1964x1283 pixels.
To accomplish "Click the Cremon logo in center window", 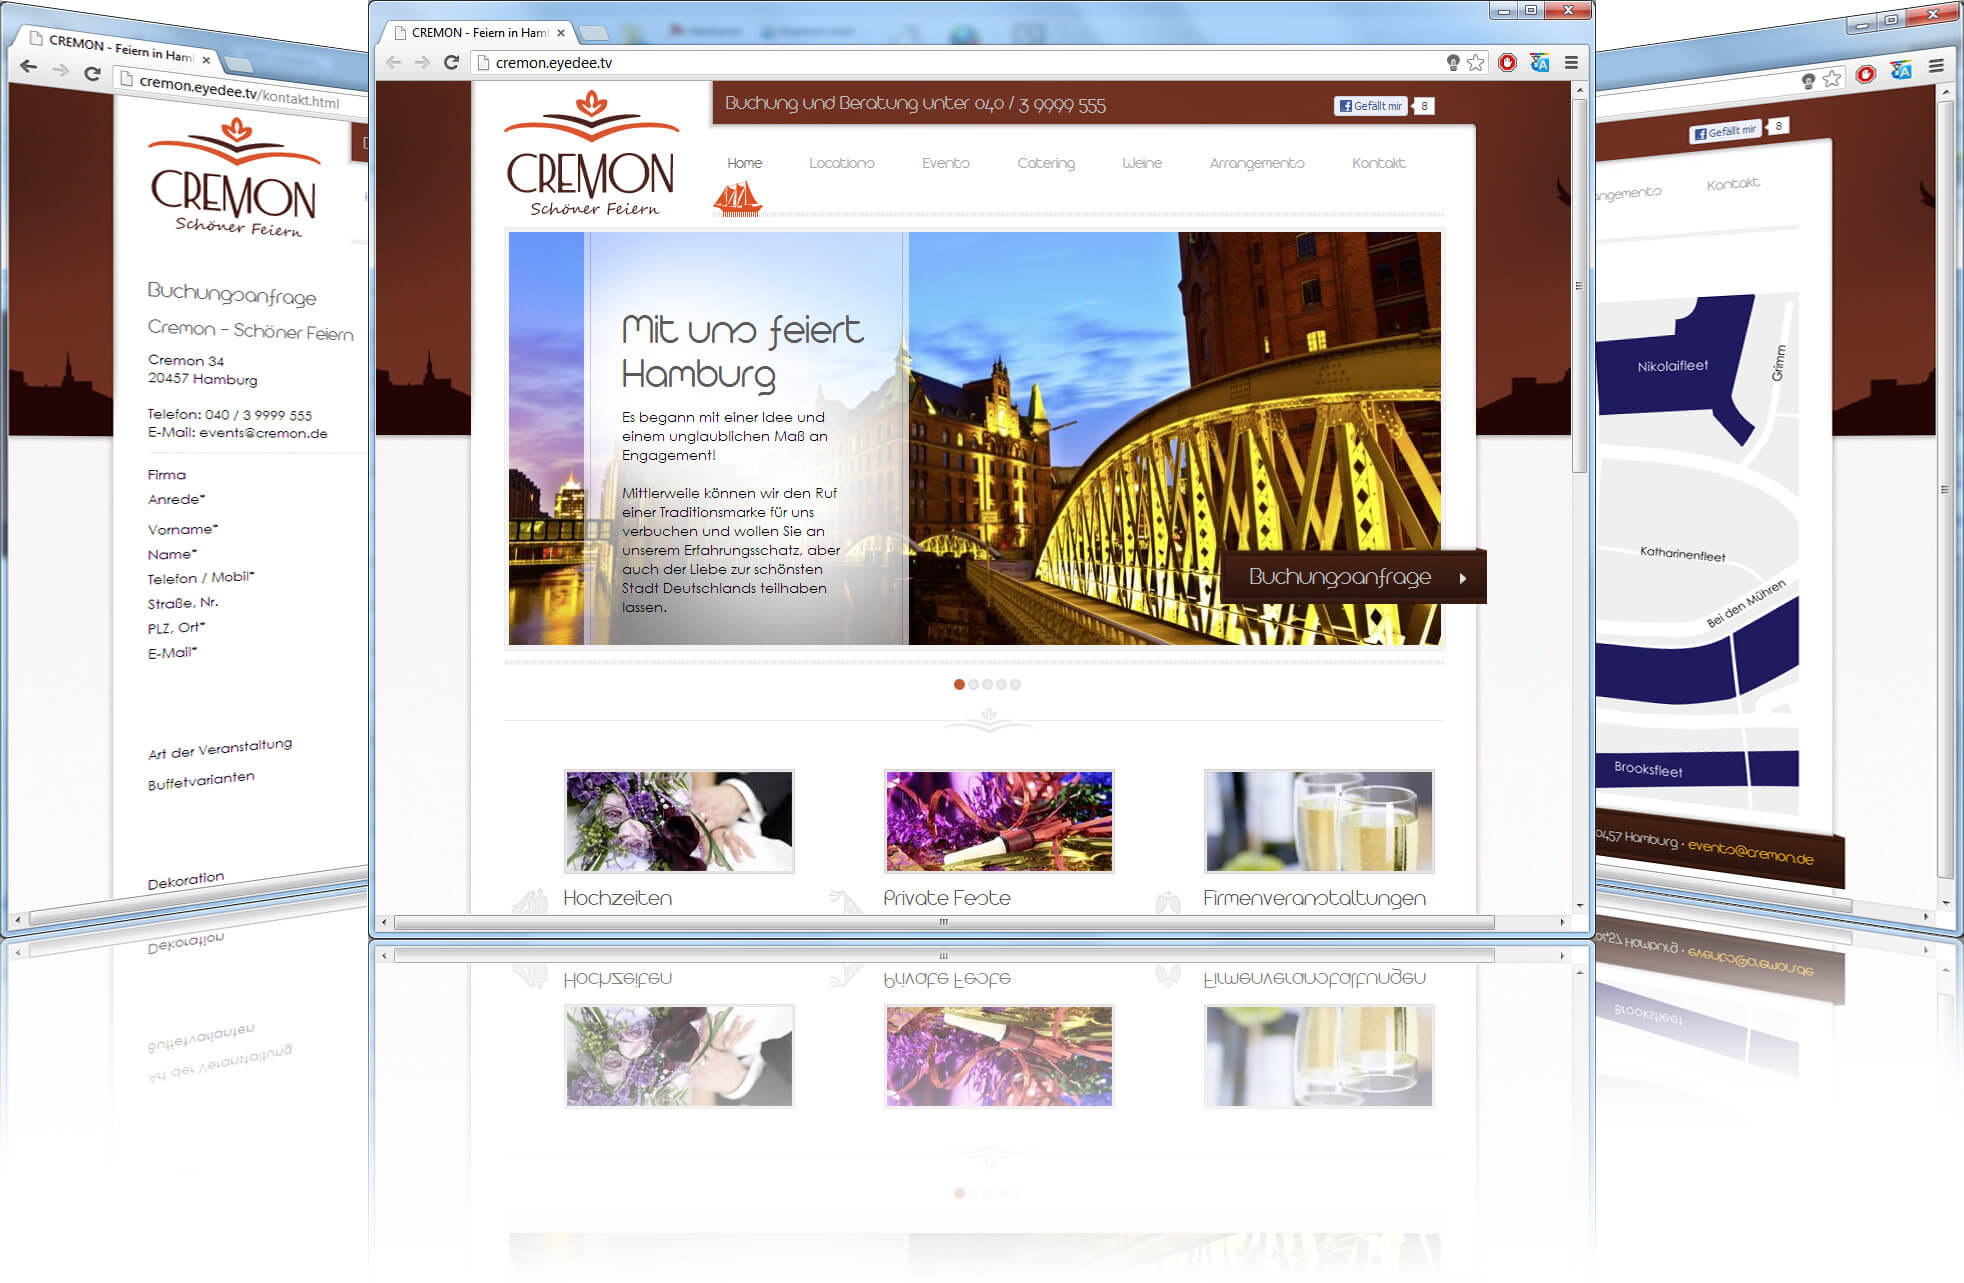I will tap(592, 153).
